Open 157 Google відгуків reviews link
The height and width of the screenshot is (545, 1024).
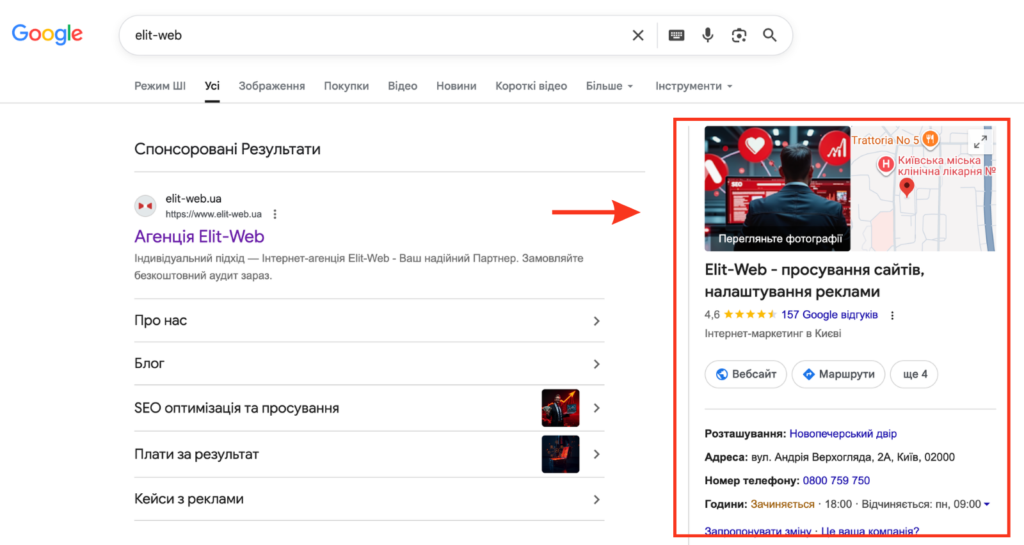[x=829, y=315]
